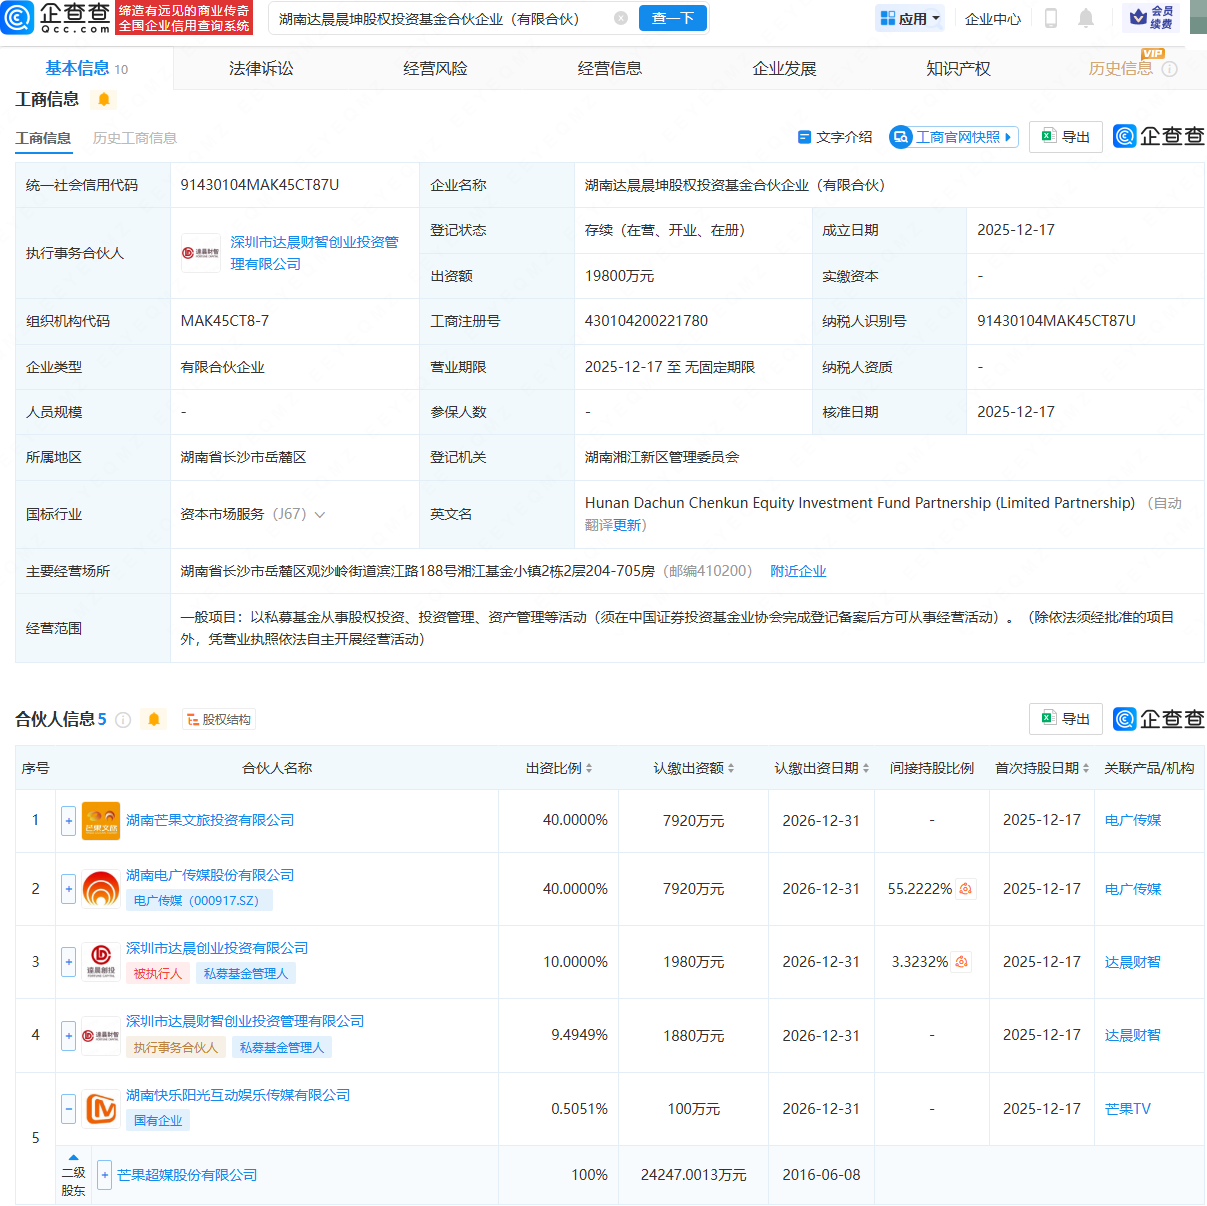Click indirect holding icon beside 55.2222%
1207x1206 pixels.
(966, 889)
